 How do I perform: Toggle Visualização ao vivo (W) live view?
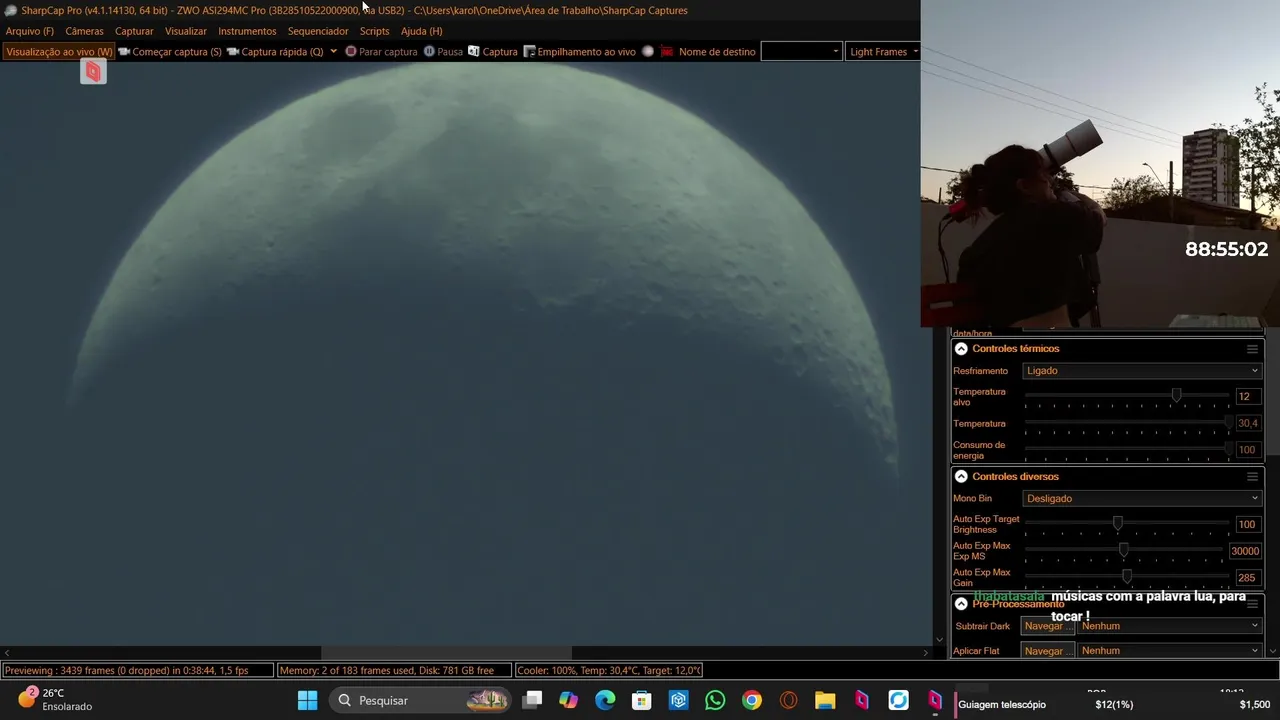(59, 51)
